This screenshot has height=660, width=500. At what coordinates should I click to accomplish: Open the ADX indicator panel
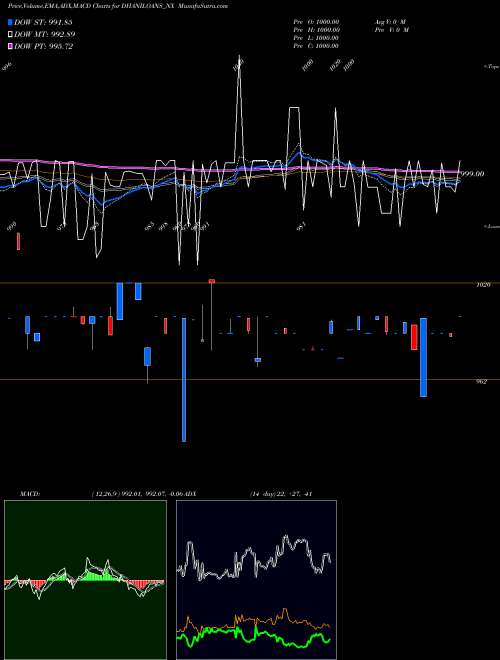(256, 580)
